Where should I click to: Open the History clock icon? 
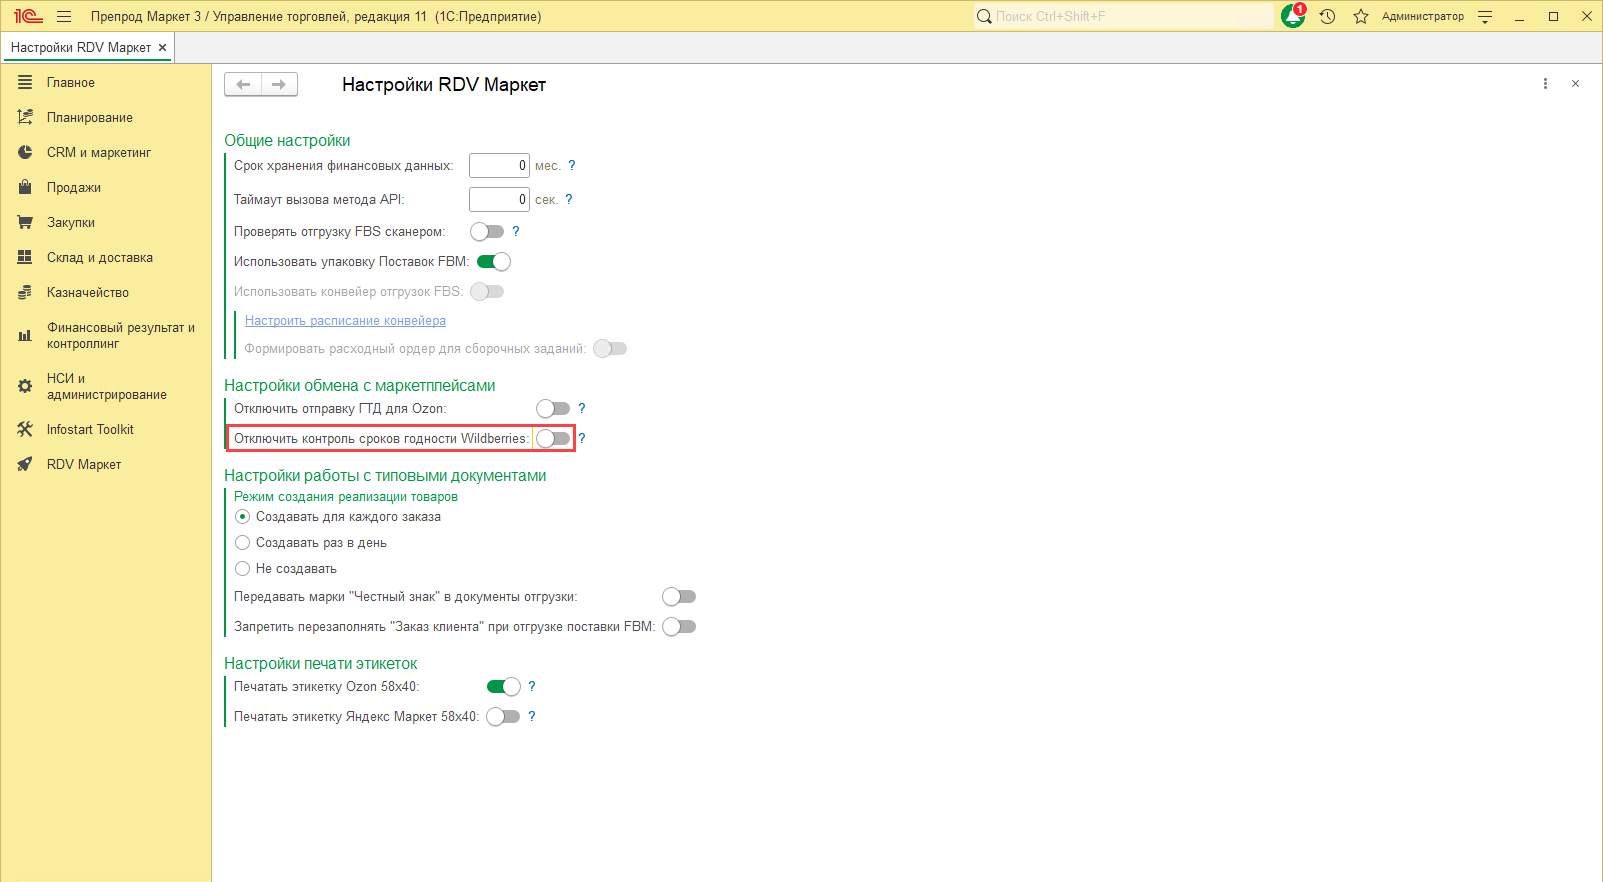click(1327, 16)
